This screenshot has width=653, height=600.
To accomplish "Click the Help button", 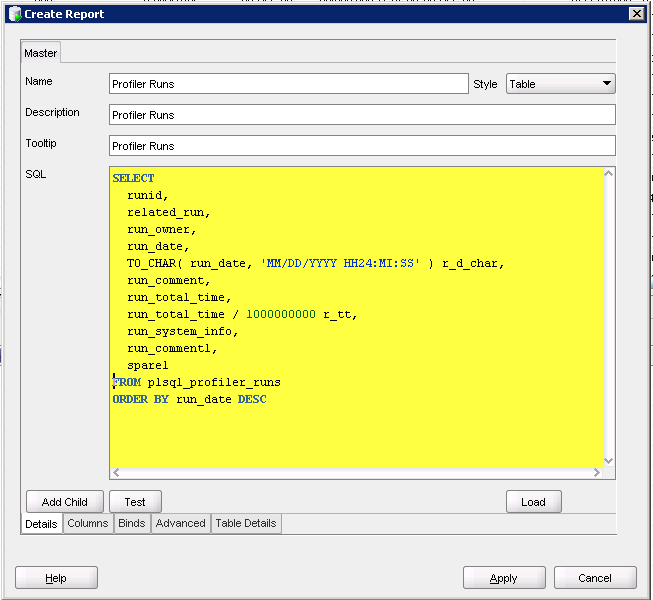I will click(56, 578).
